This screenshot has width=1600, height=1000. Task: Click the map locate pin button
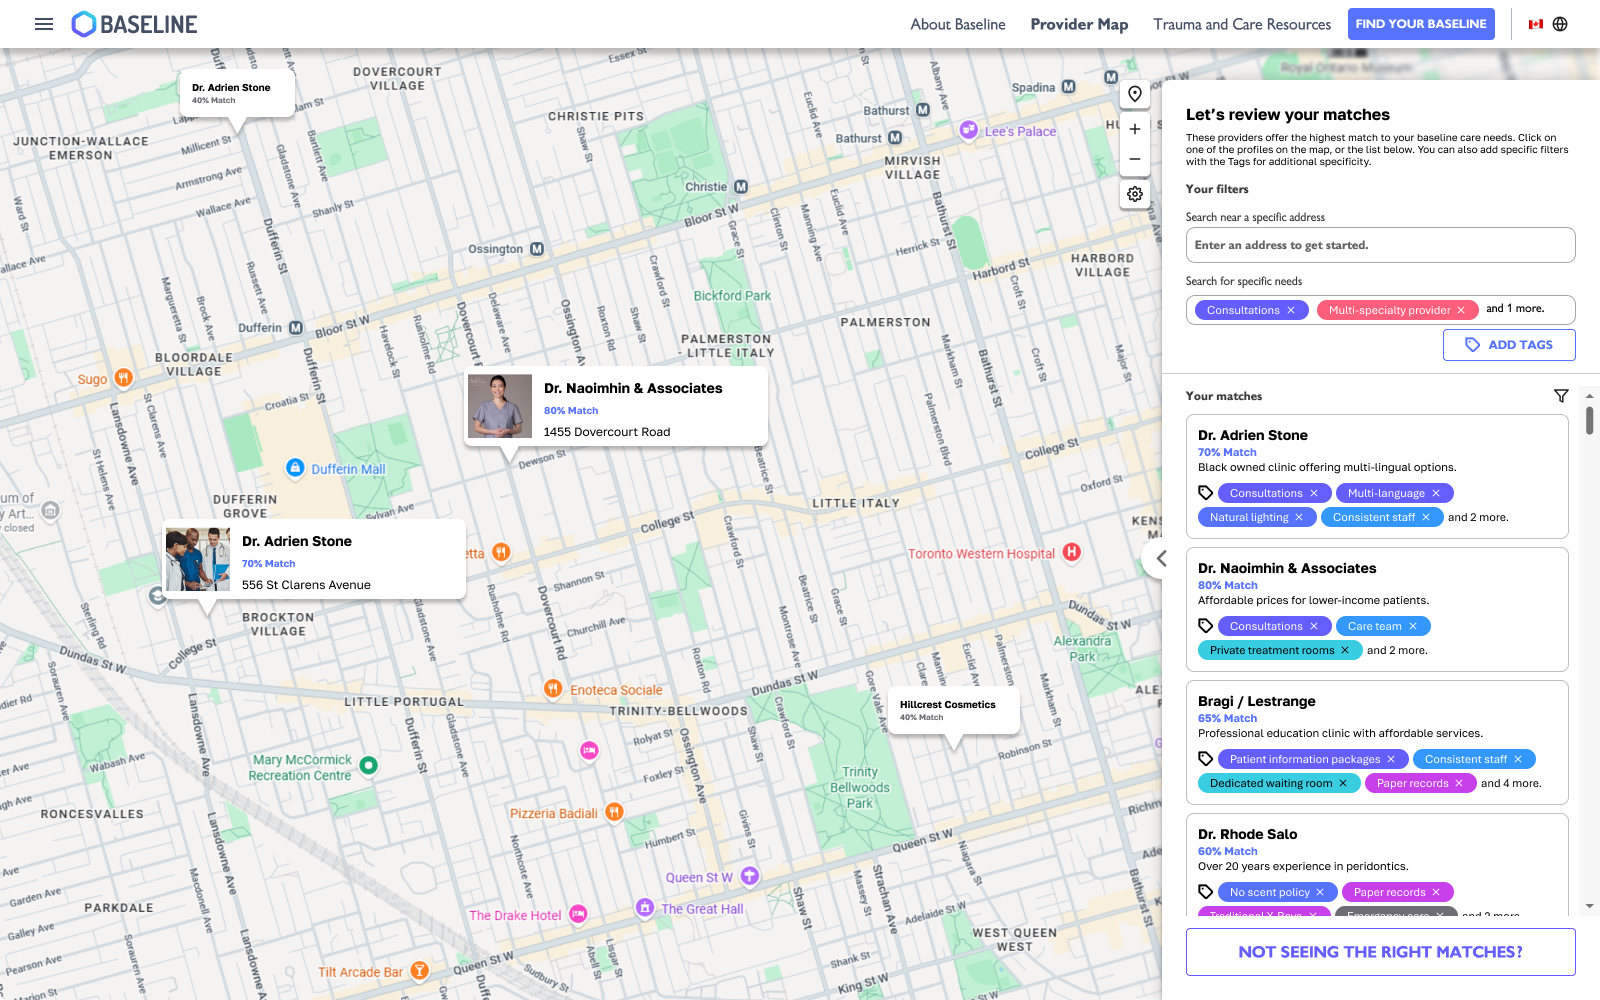click(1135, 94)
